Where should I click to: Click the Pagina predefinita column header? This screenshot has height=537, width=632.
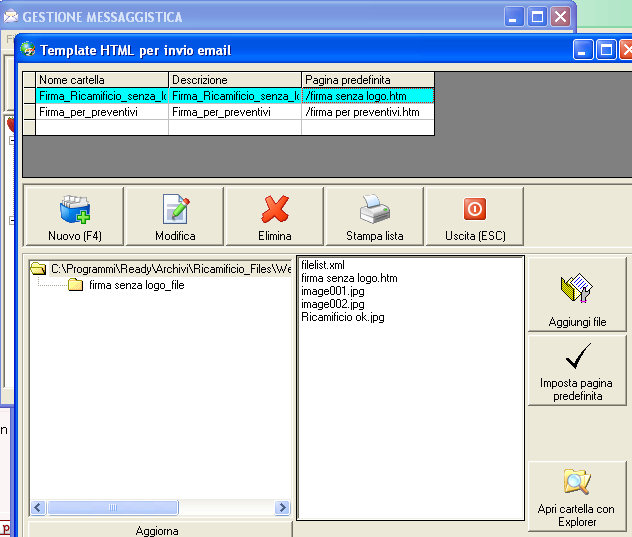click(x=368, y=80)
